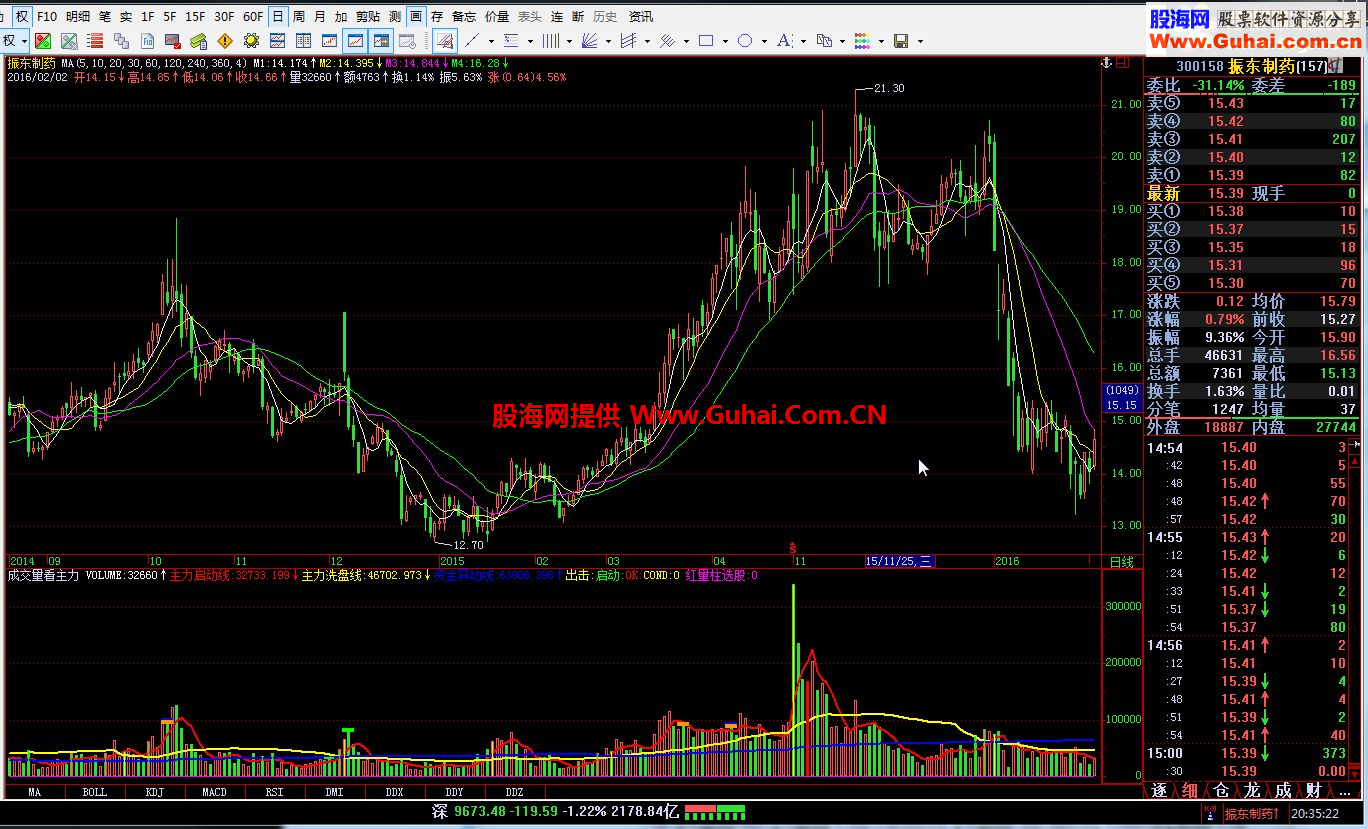Click the 15/11/25 date marker on timeline
The width and height of the screenshot is (1368, 829).
[x=900, y=561]
